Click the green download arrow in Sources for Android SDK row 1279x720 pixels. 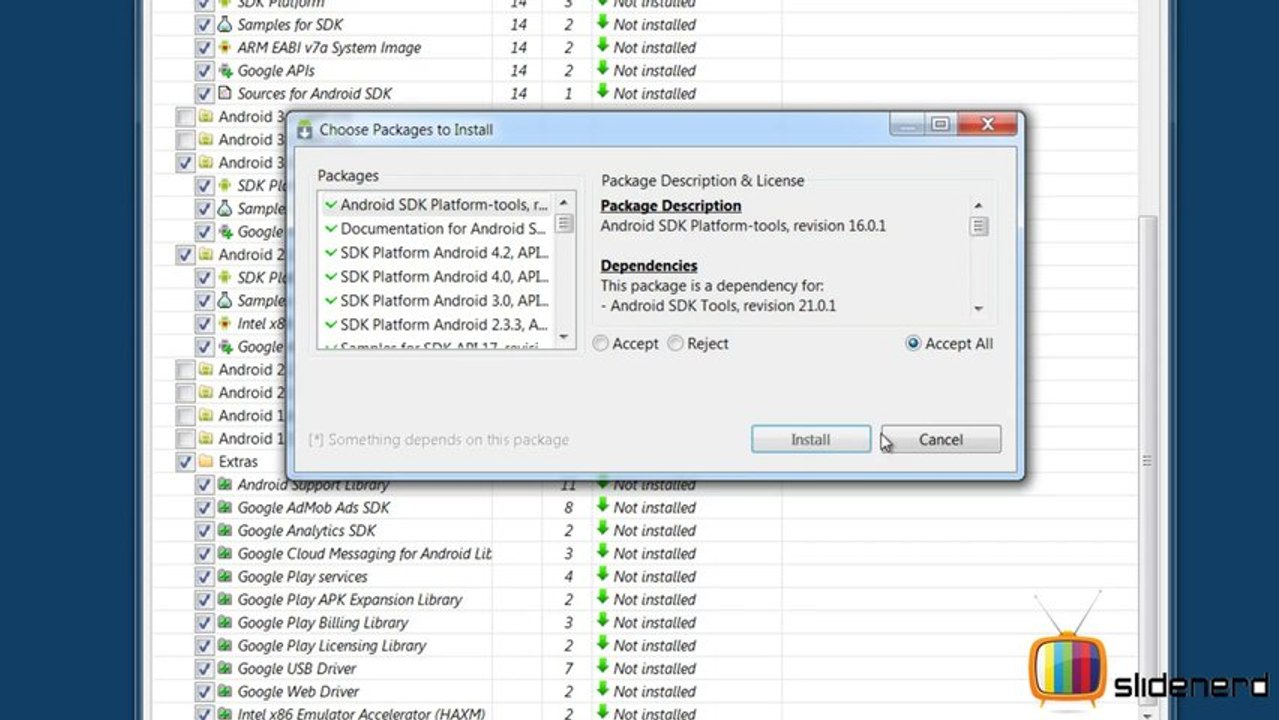(x=602, y=92)
